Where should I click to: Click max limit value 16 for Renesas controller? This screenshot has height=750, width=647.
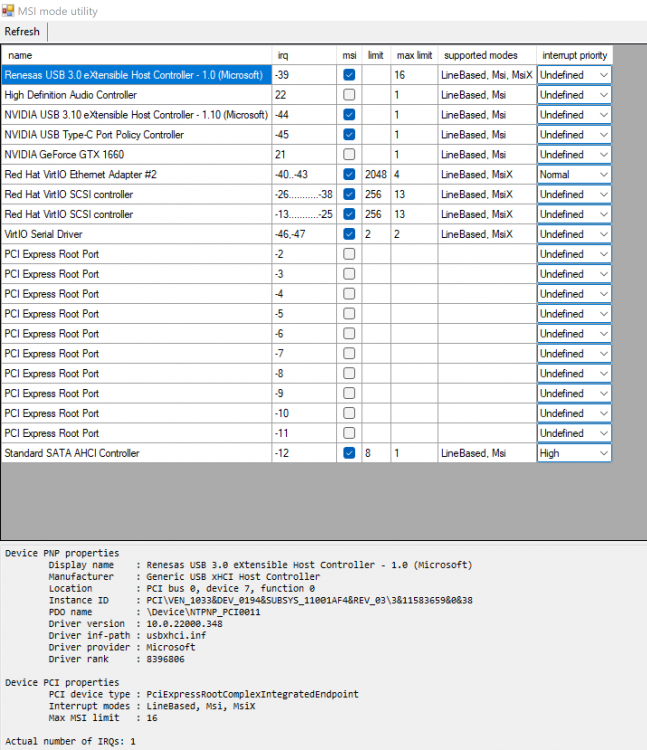414,75
